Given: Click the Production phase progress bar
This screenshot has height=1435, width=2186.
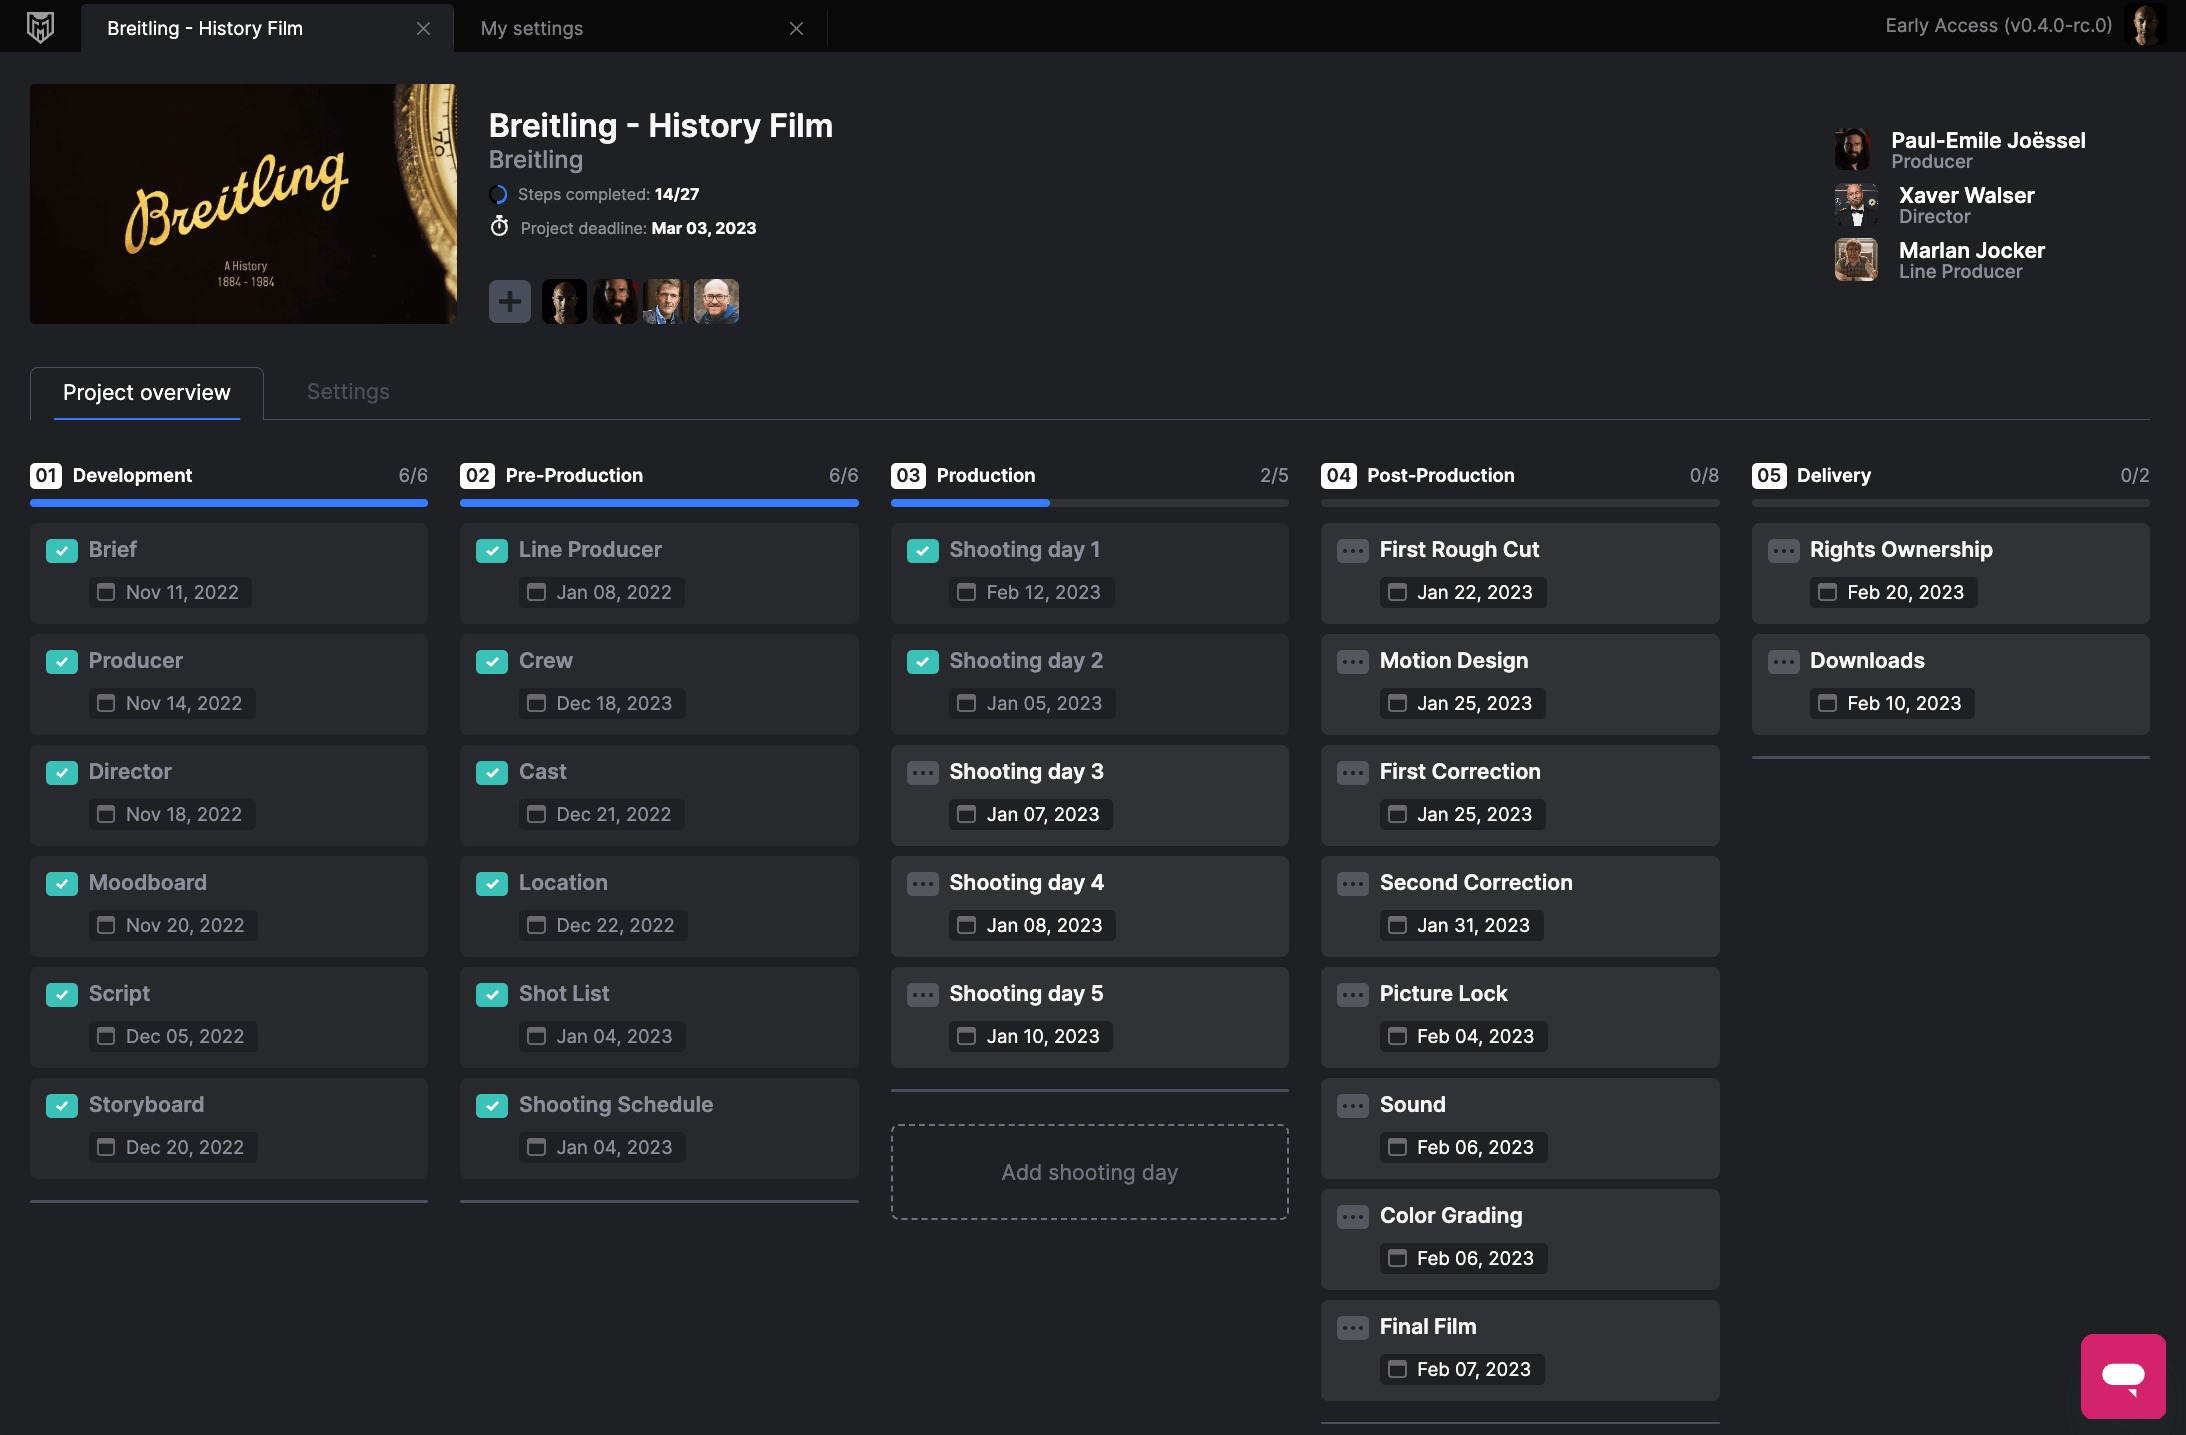Looking at the screenshot, I should pos(1090,503).
